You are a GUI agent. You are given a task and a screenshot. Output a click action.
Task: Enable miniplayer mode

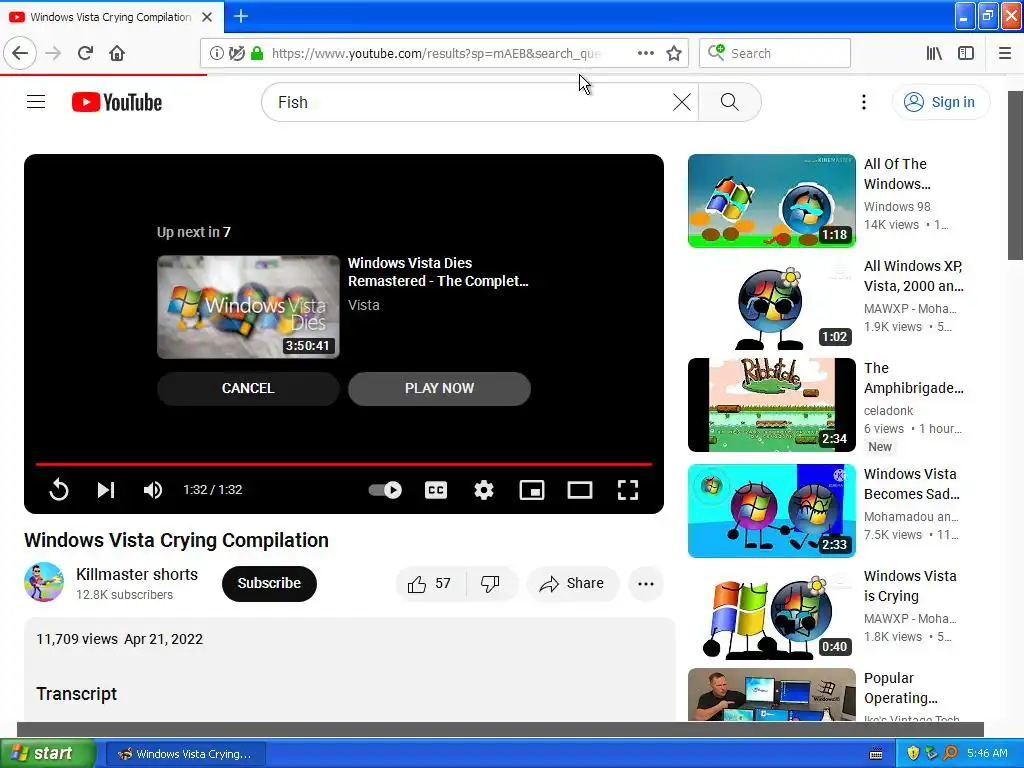pos(532,490)
